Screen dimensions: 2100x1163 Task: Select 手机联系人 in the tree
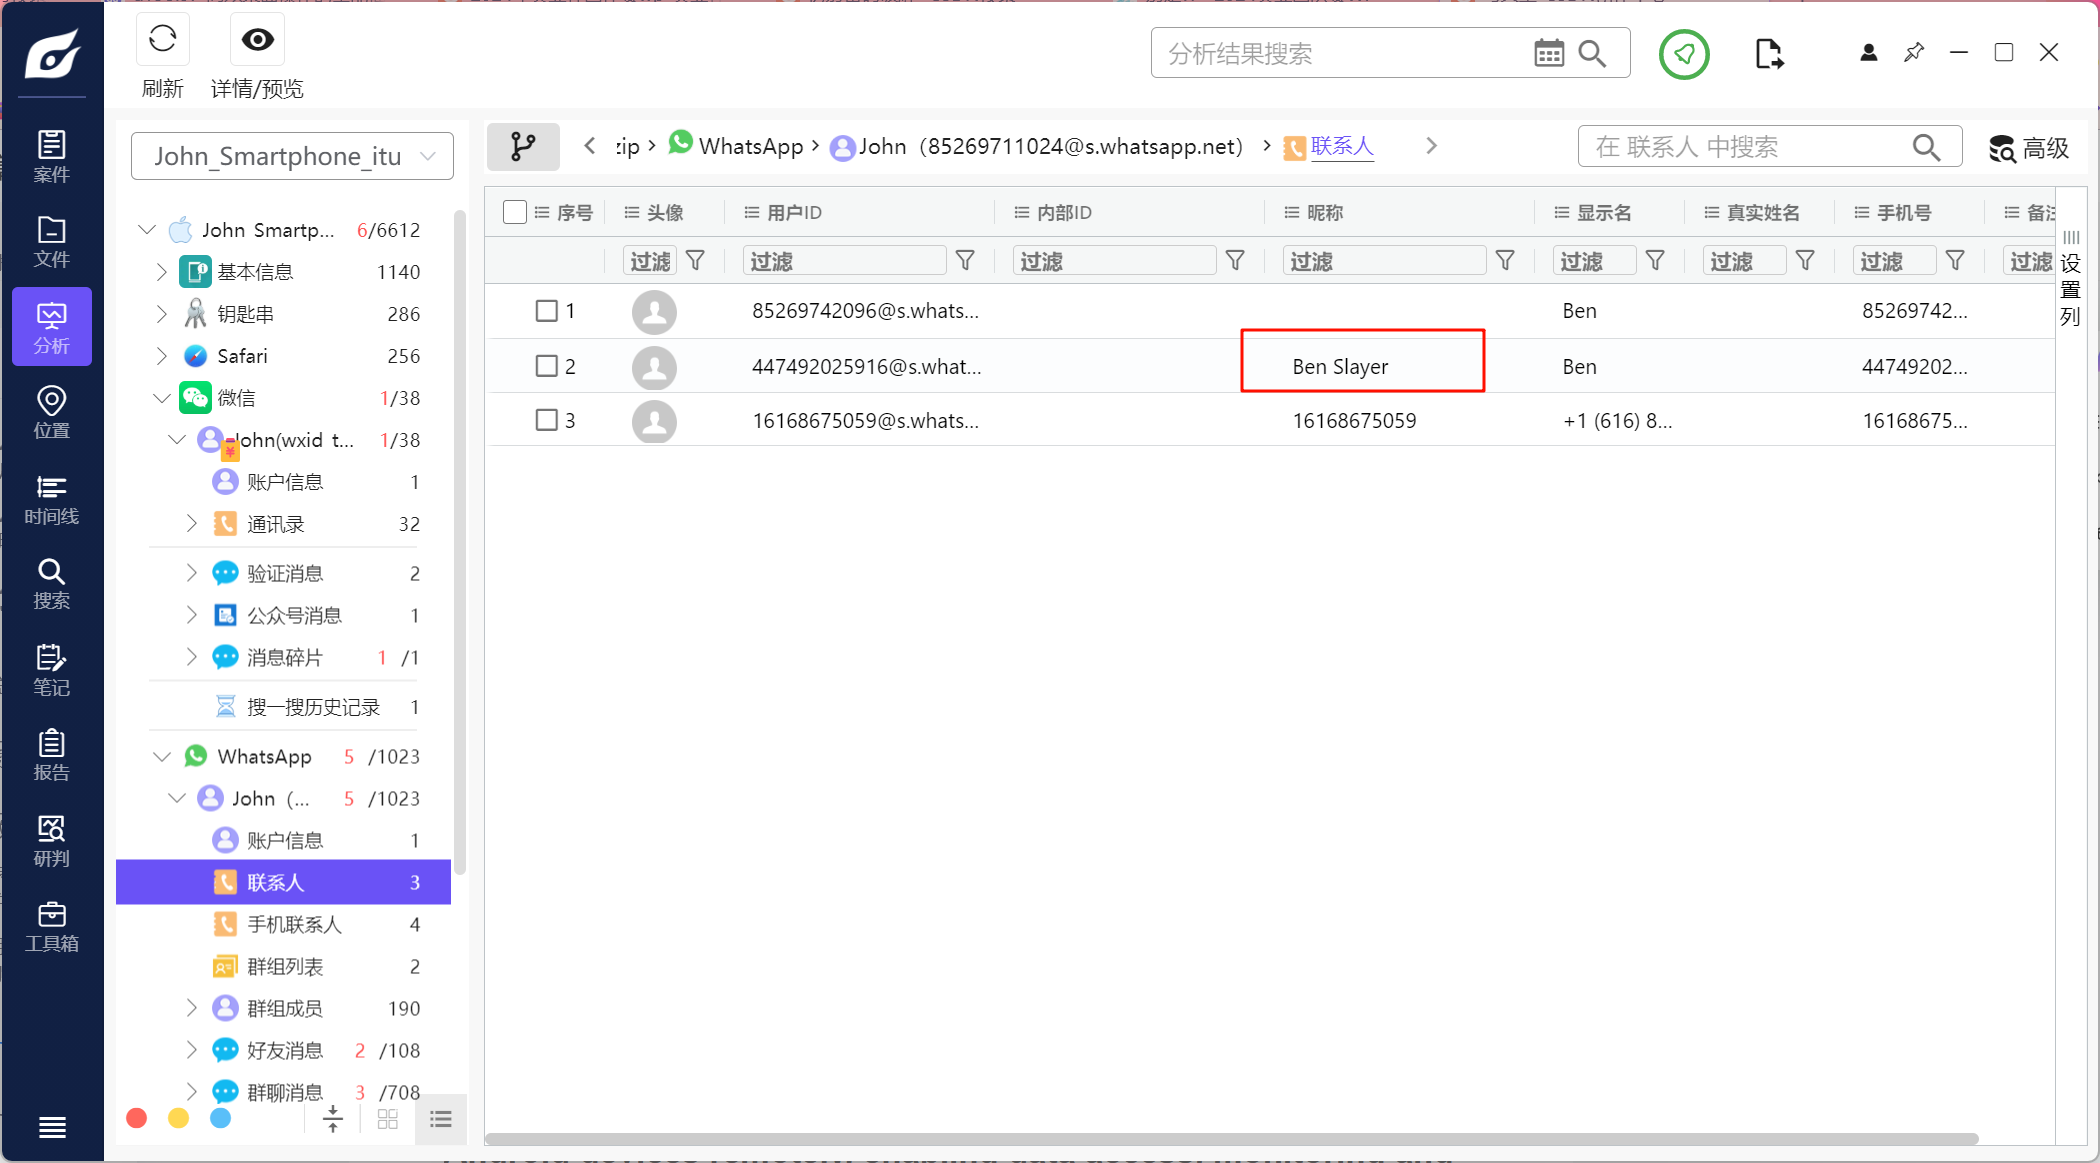pos(294,925)
